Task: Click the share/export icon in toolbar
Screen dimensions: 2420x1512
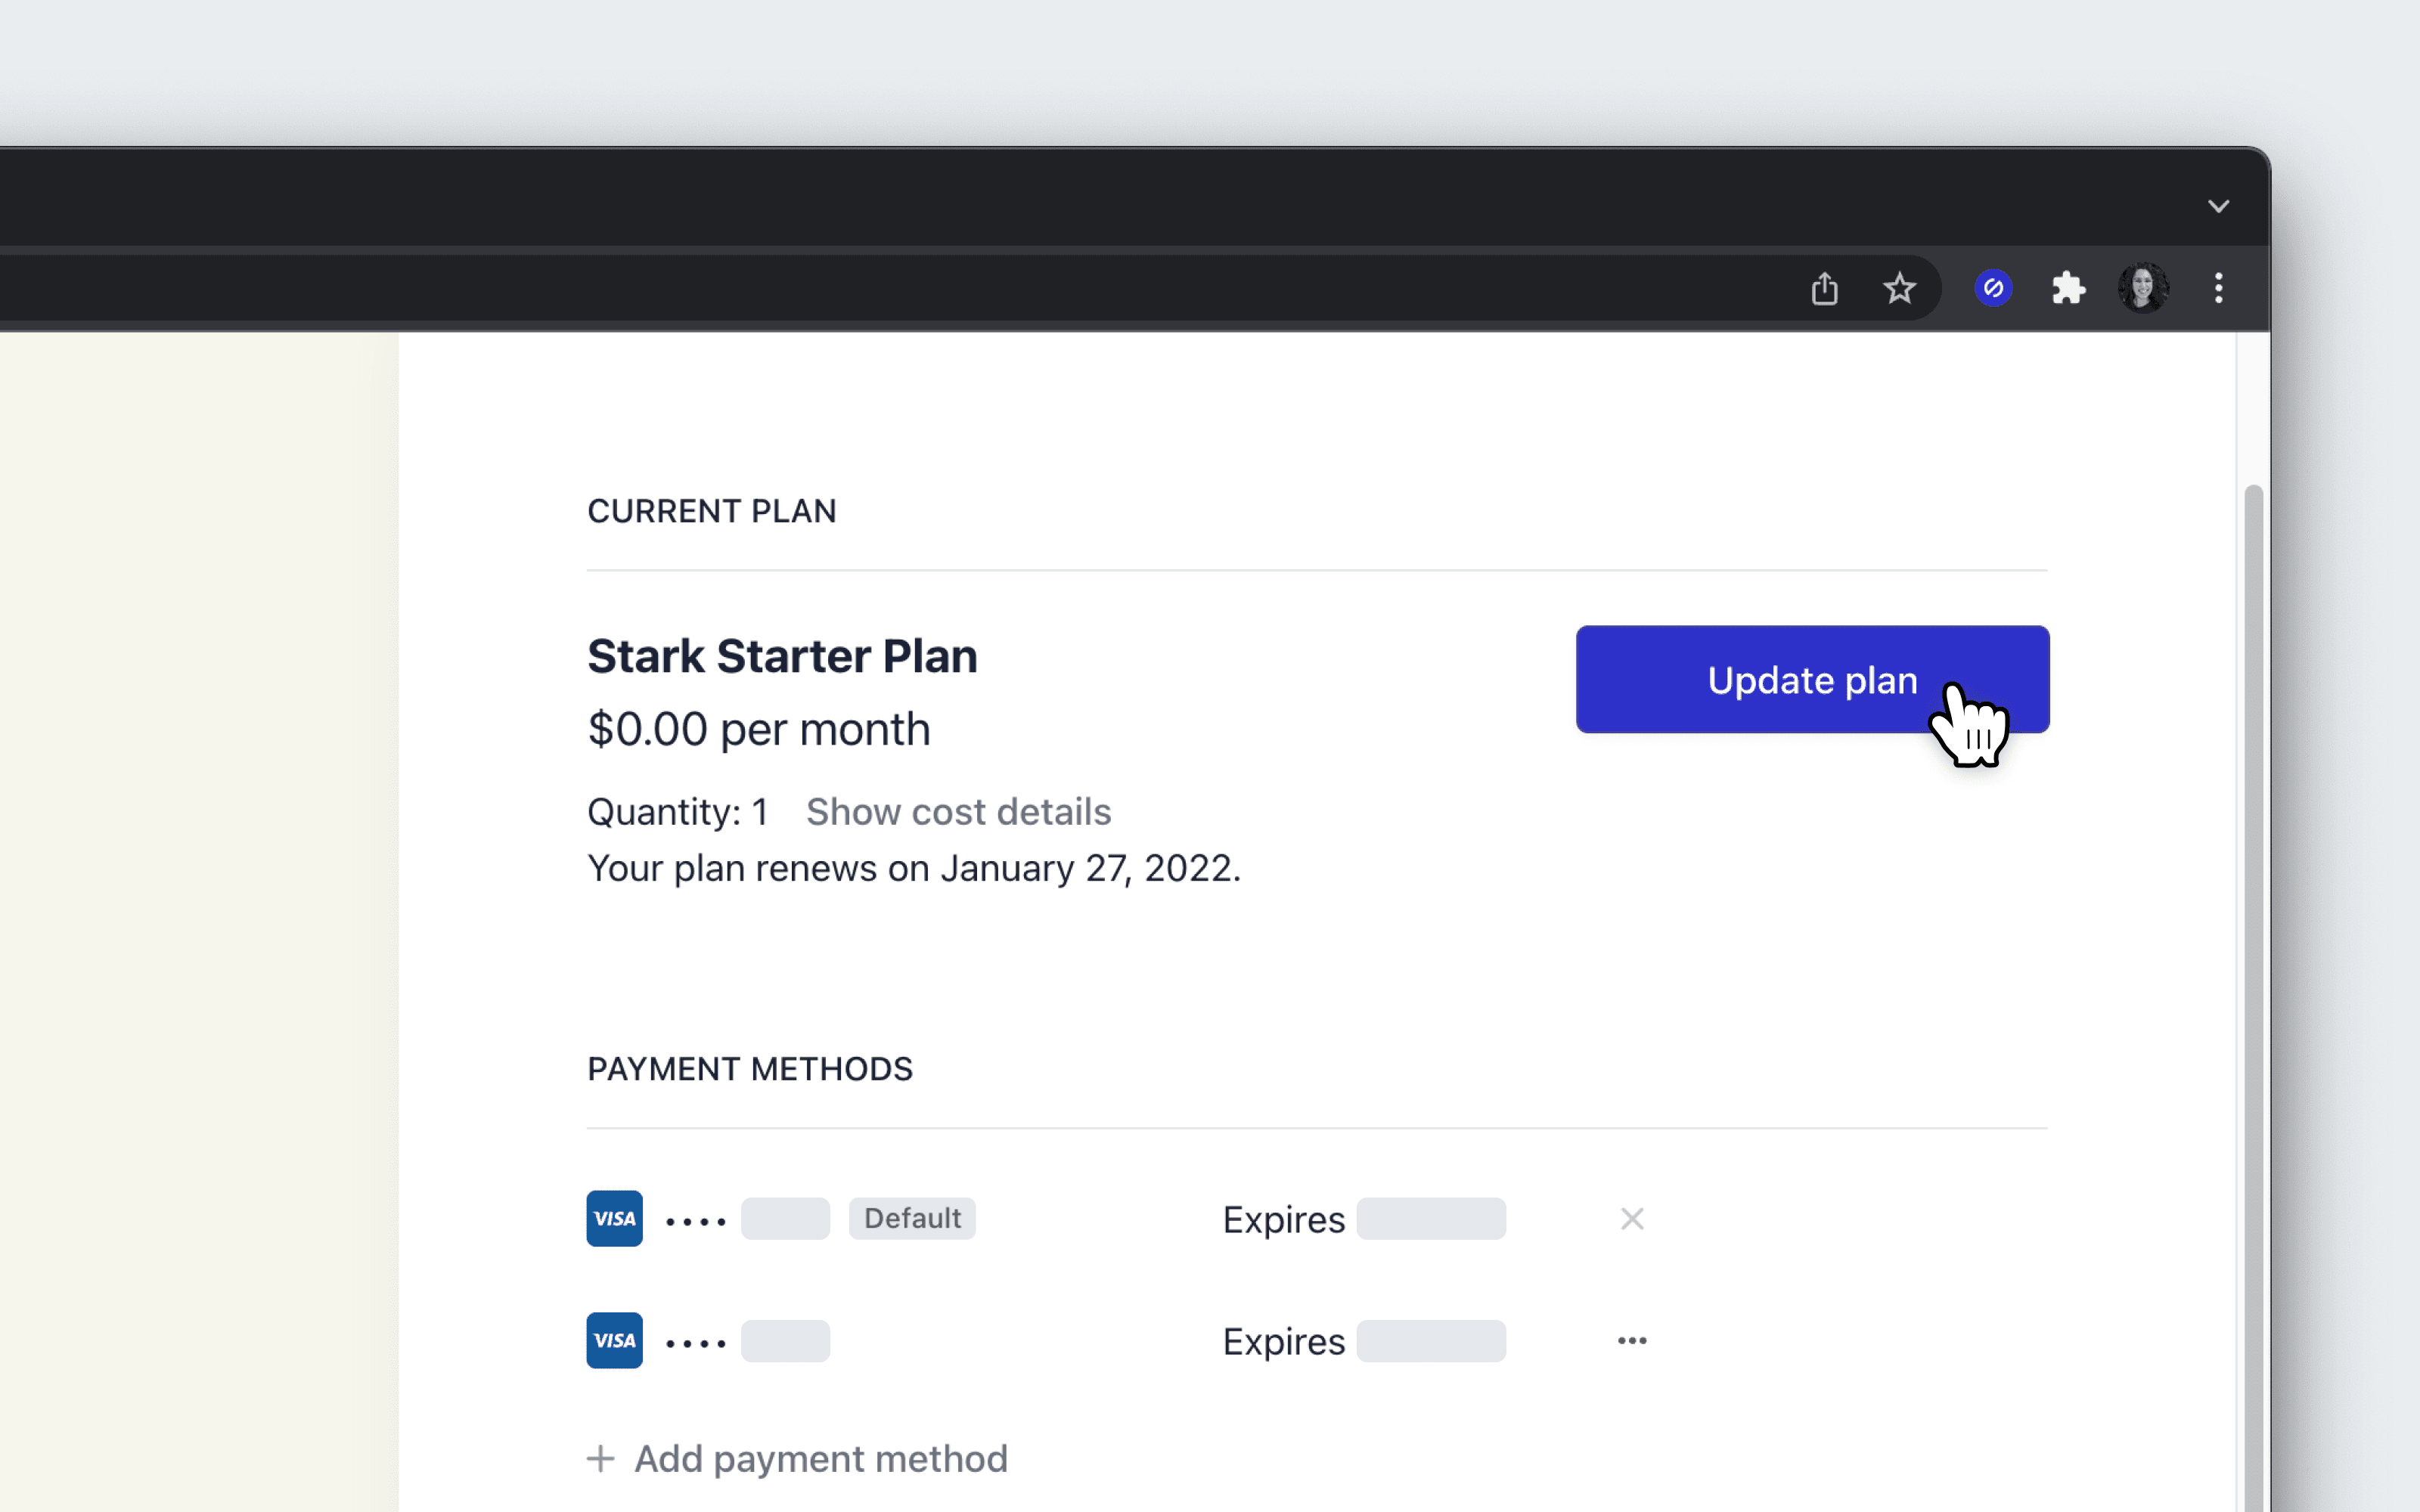Action: (x=1824, y=289)
